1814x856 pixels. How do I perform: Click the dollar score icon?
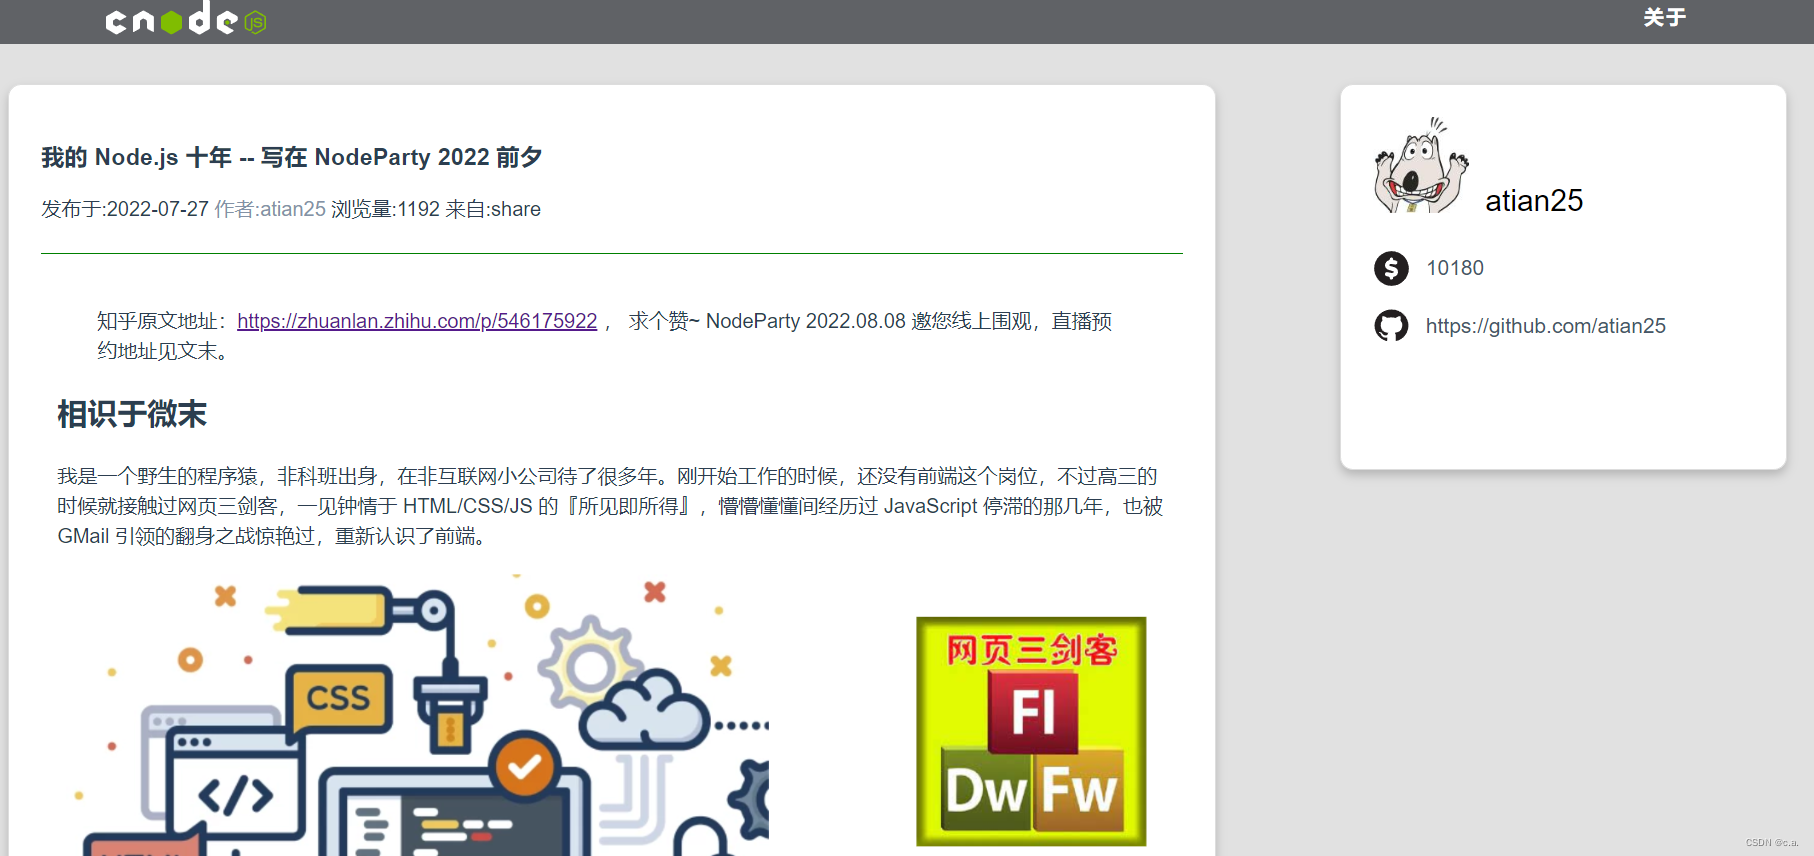(x=1391, y=268)
